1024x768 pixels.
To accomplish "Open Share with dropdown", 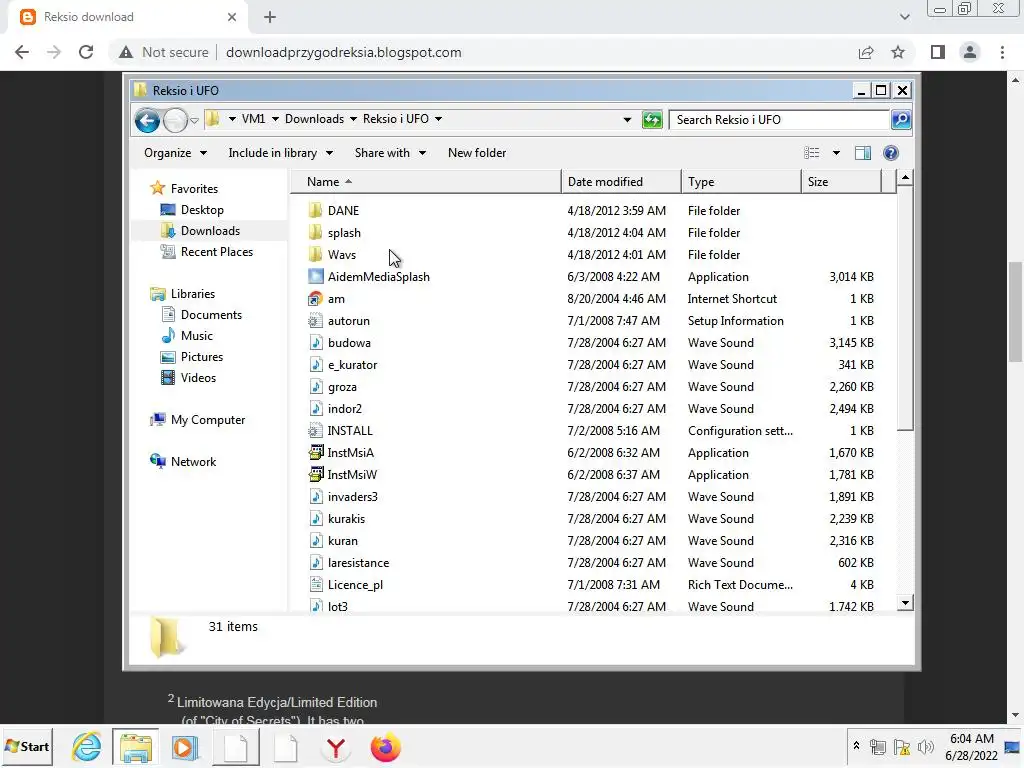I will 390,153.
